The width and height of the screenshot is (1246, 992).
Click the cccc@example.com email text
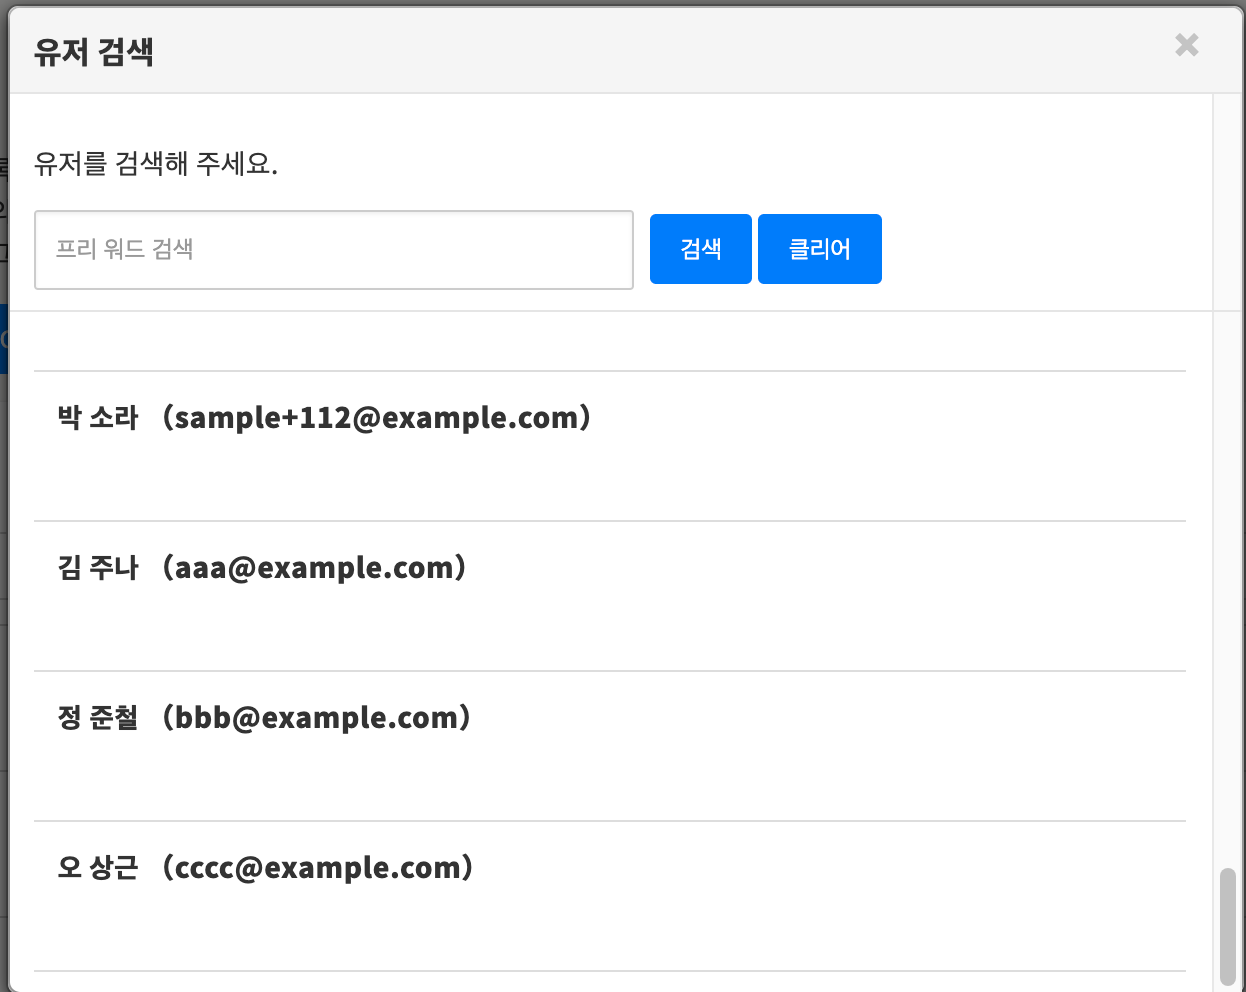pyautogui.click(x=323, y=868)
